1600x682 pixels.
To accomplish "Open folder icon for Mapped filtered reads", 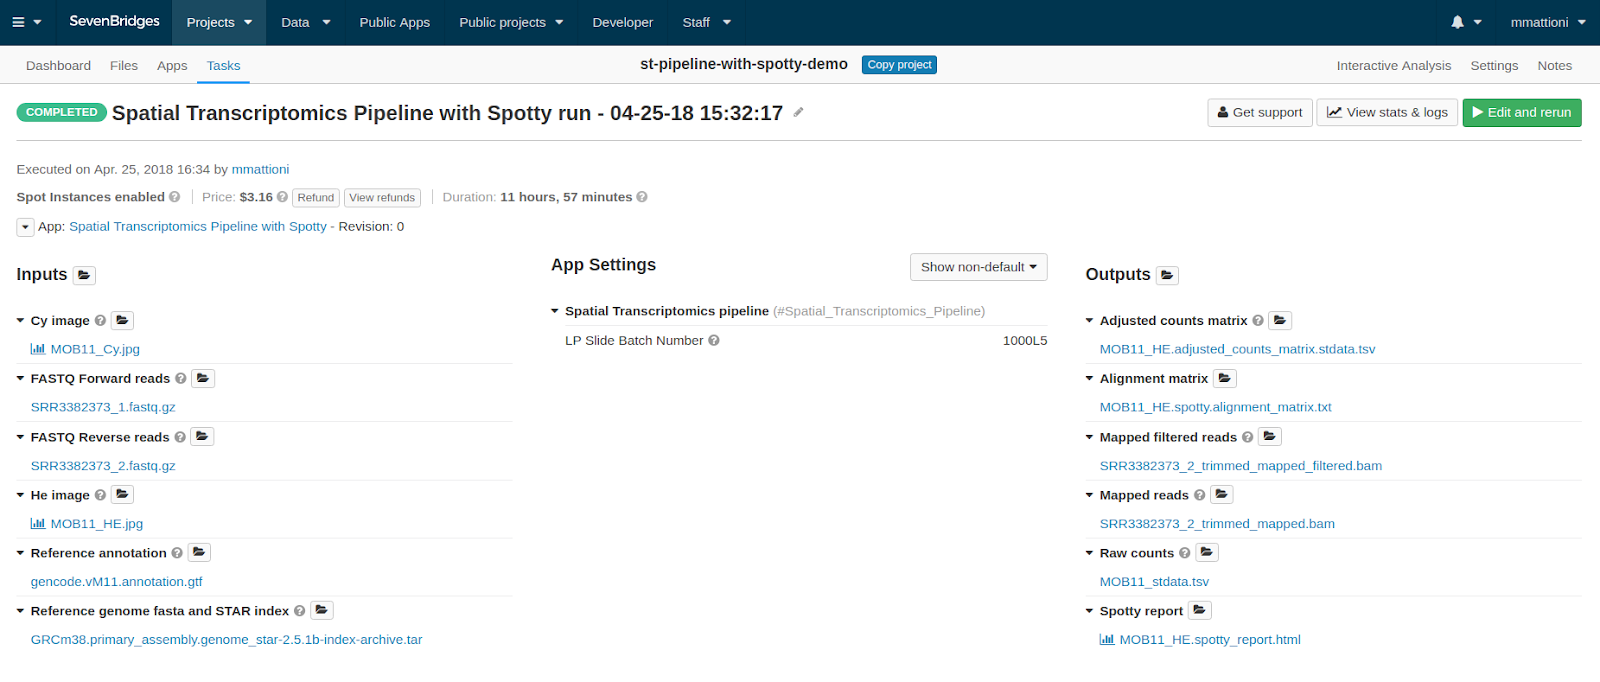I will (x=1270, y=436).
